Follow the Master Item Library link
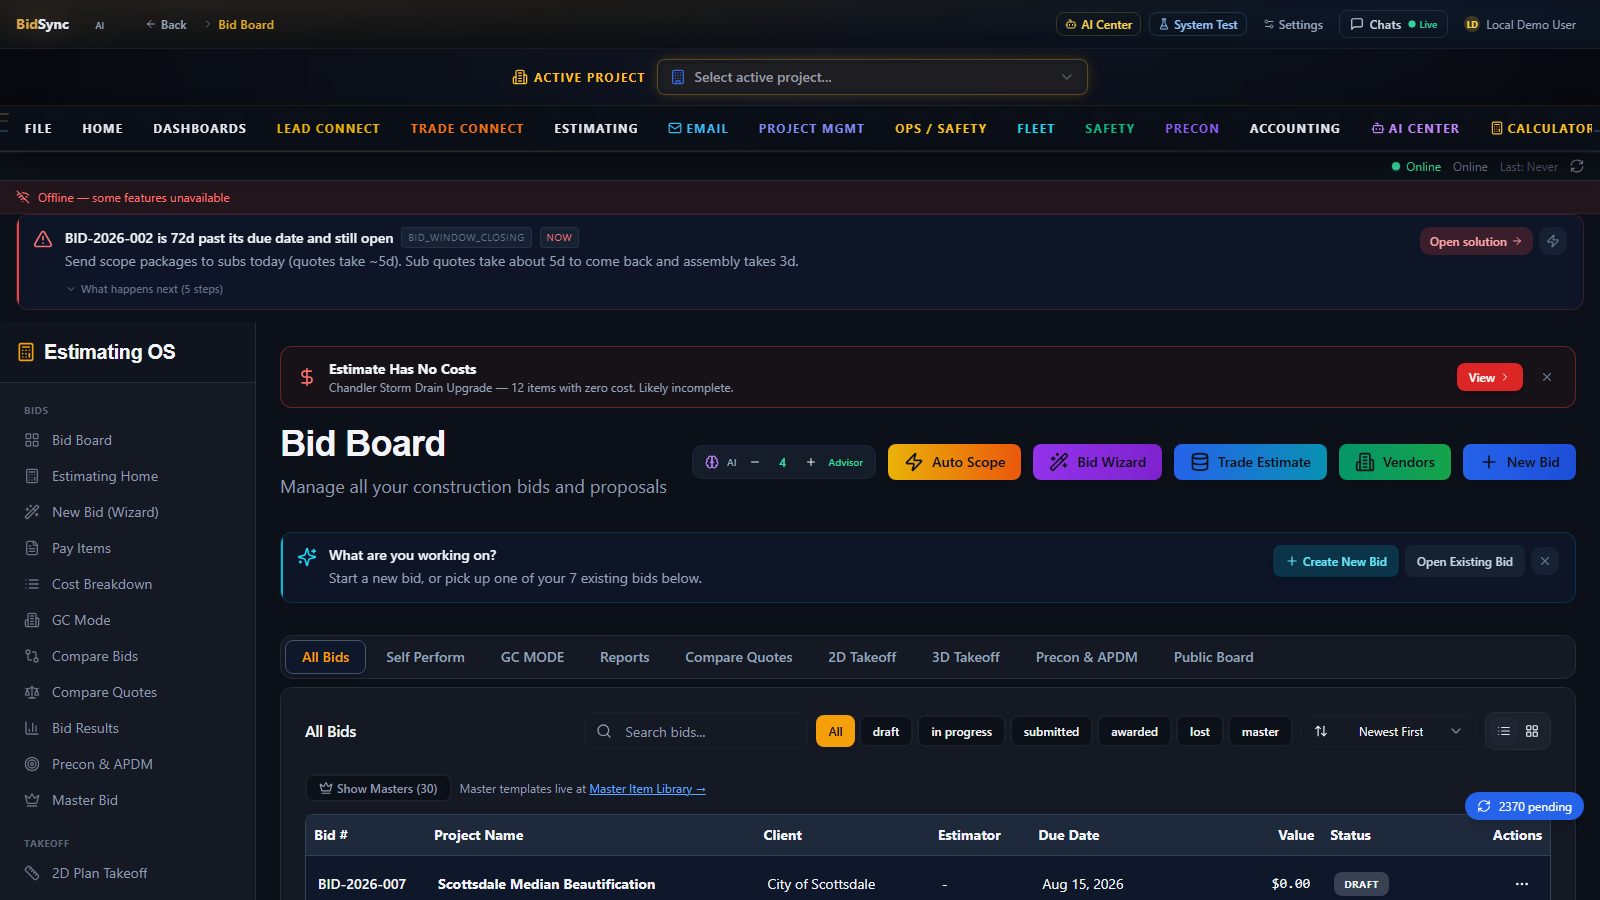This screenshot has width=1600, height=900. click(x=647, y=789)
